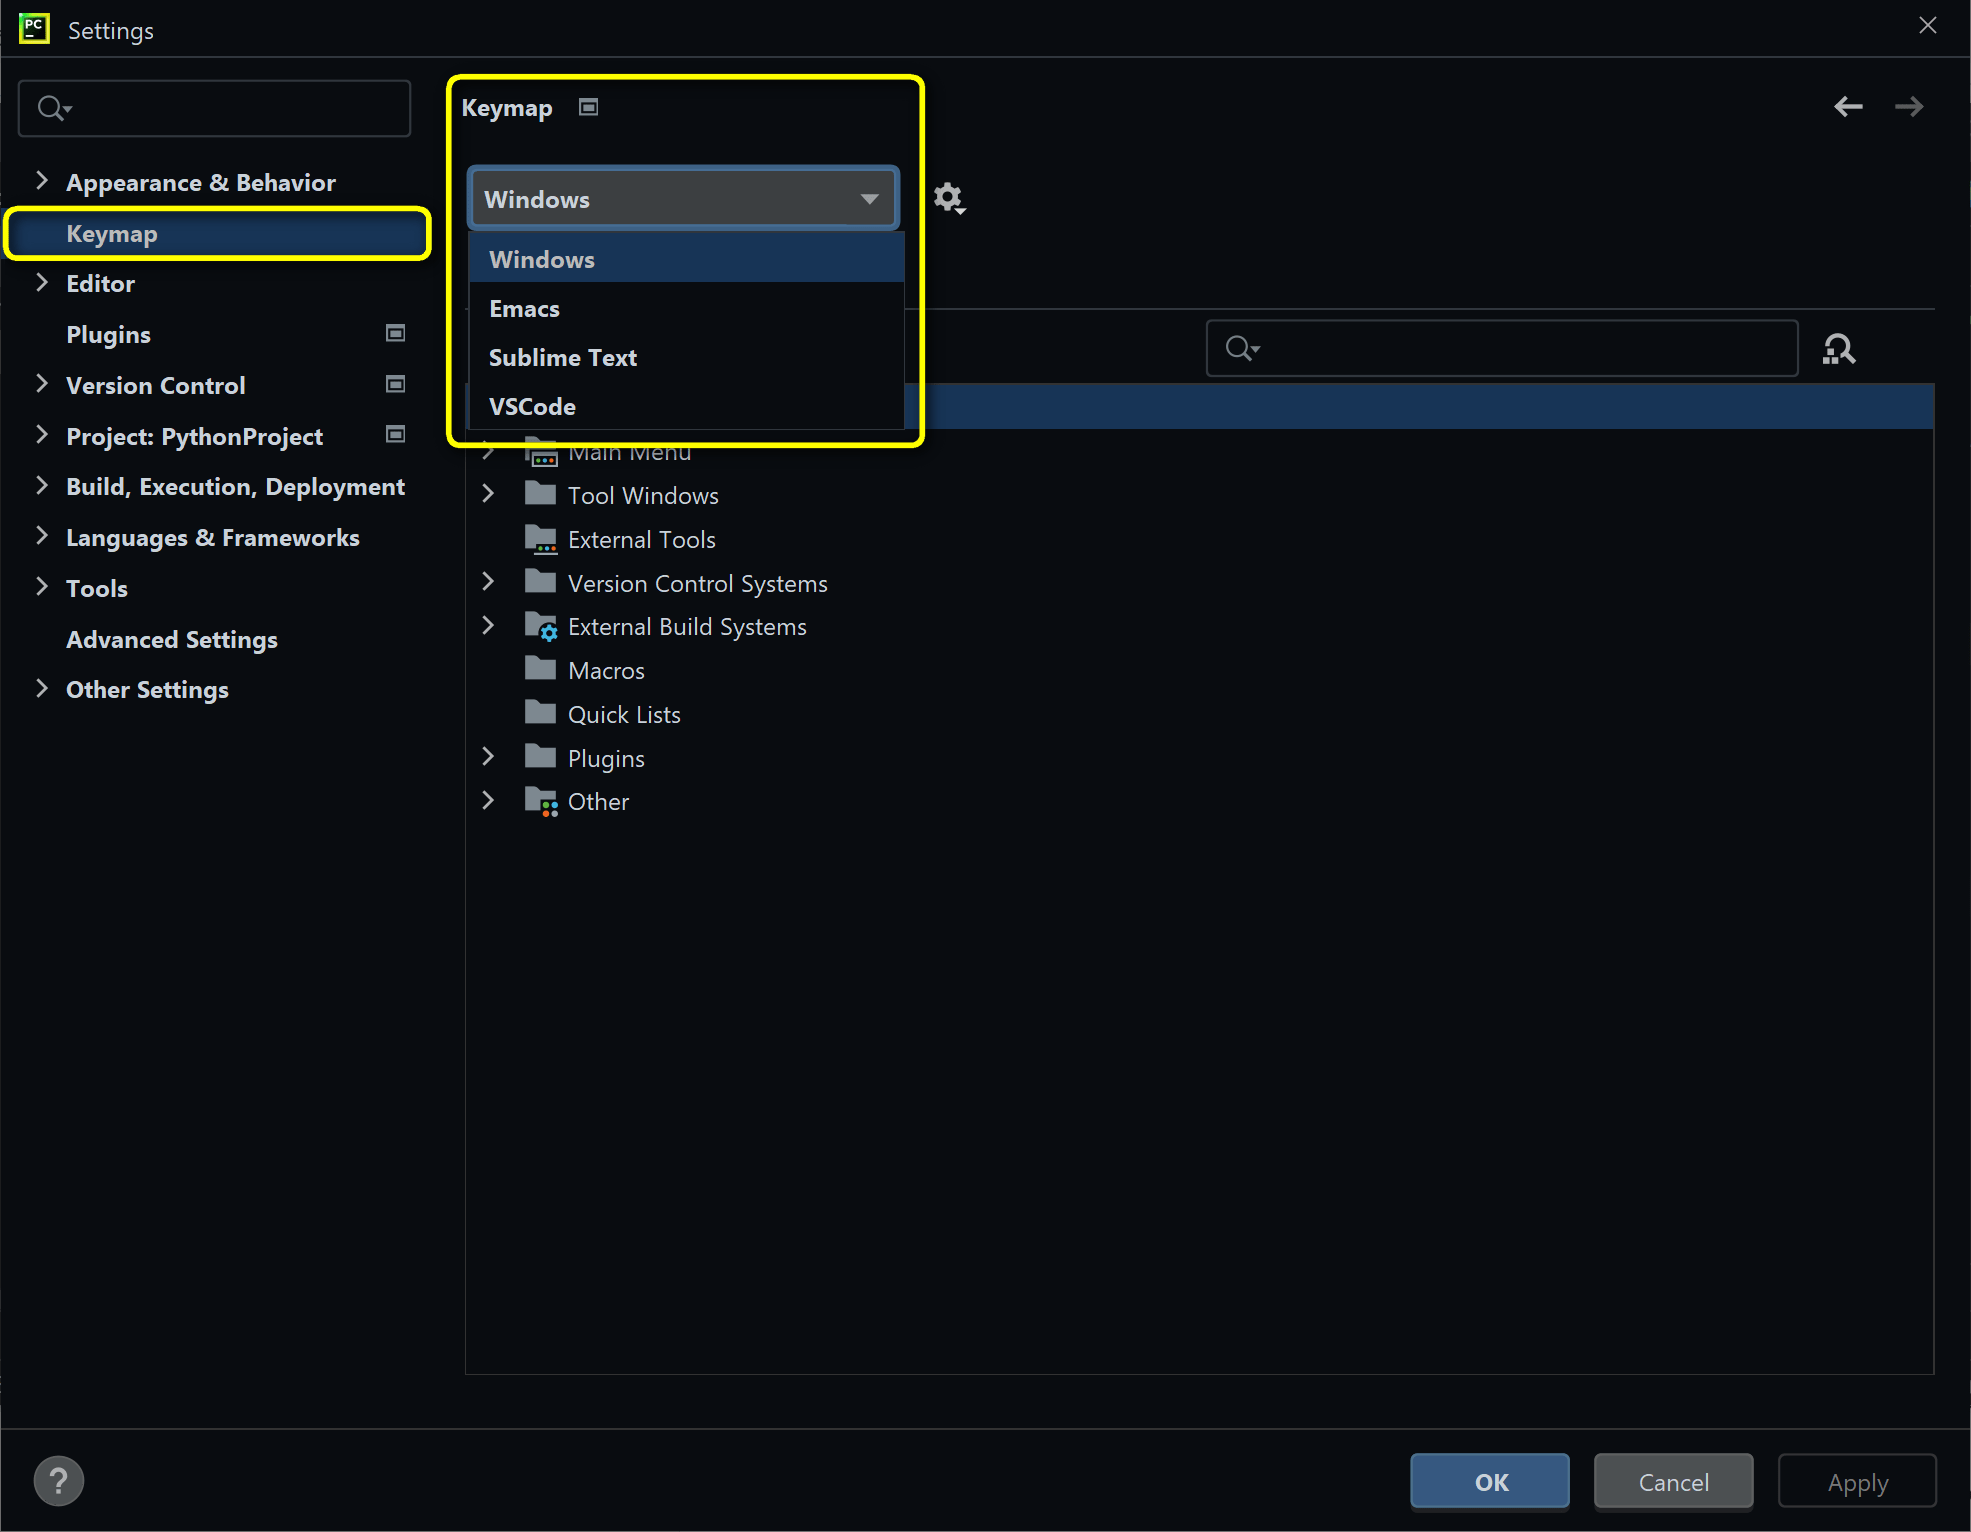The image size is (1971, 1532).
Task: Click Cancel to discard changes
Action: point(1673,1479)
